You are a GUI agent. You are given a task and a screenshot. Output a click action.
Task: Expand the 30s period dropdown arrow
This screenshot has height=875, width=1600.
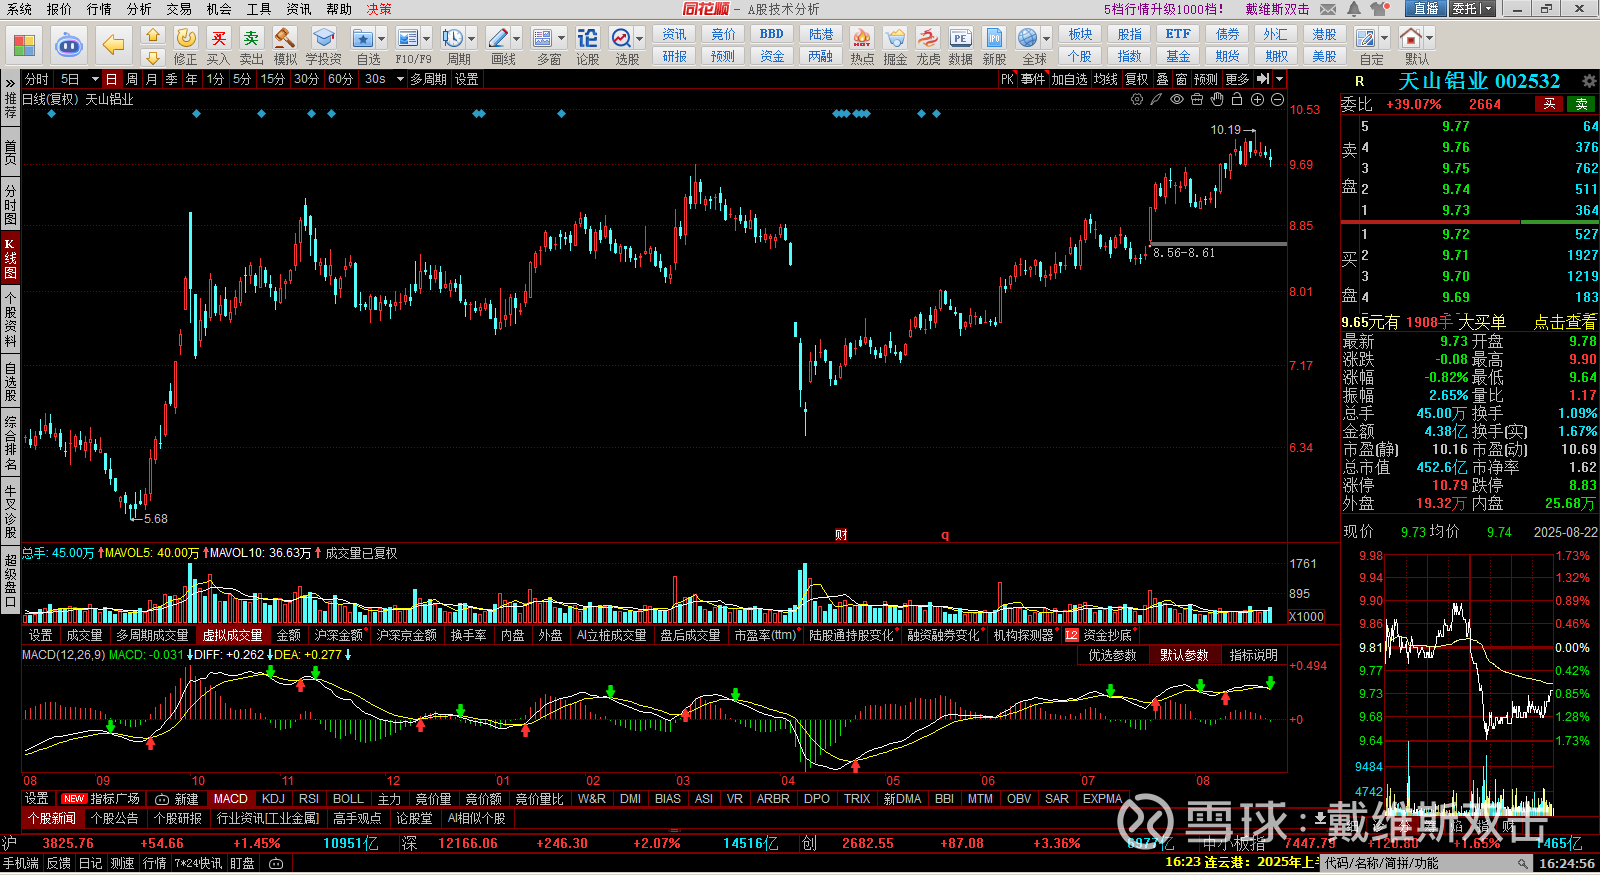pyautogui.click(x=400, y=79)
